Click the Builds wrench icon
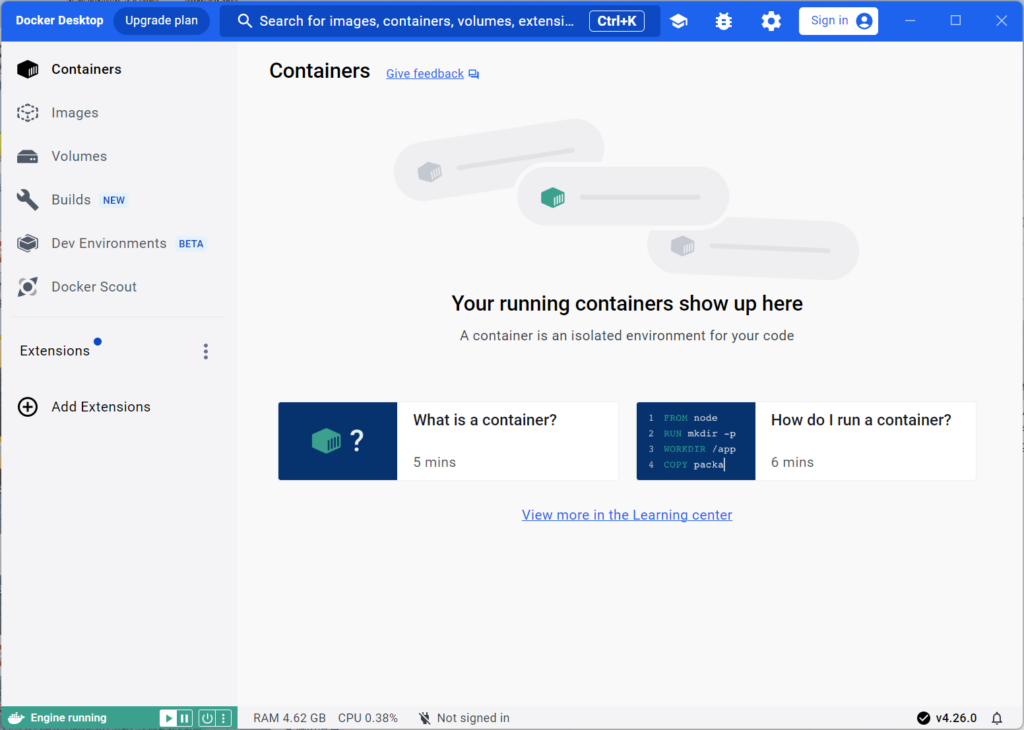This screenshot has width=1024, height=730. coord(27,200)
